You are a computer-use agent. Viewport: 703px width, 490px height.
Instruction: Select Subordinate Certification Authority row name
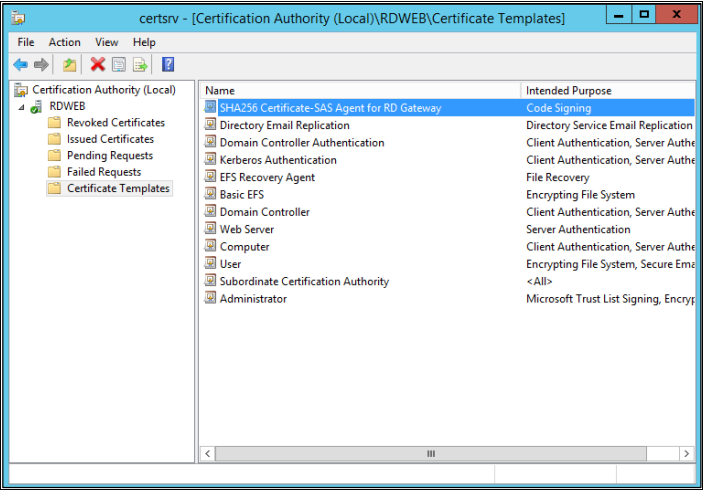304,282
